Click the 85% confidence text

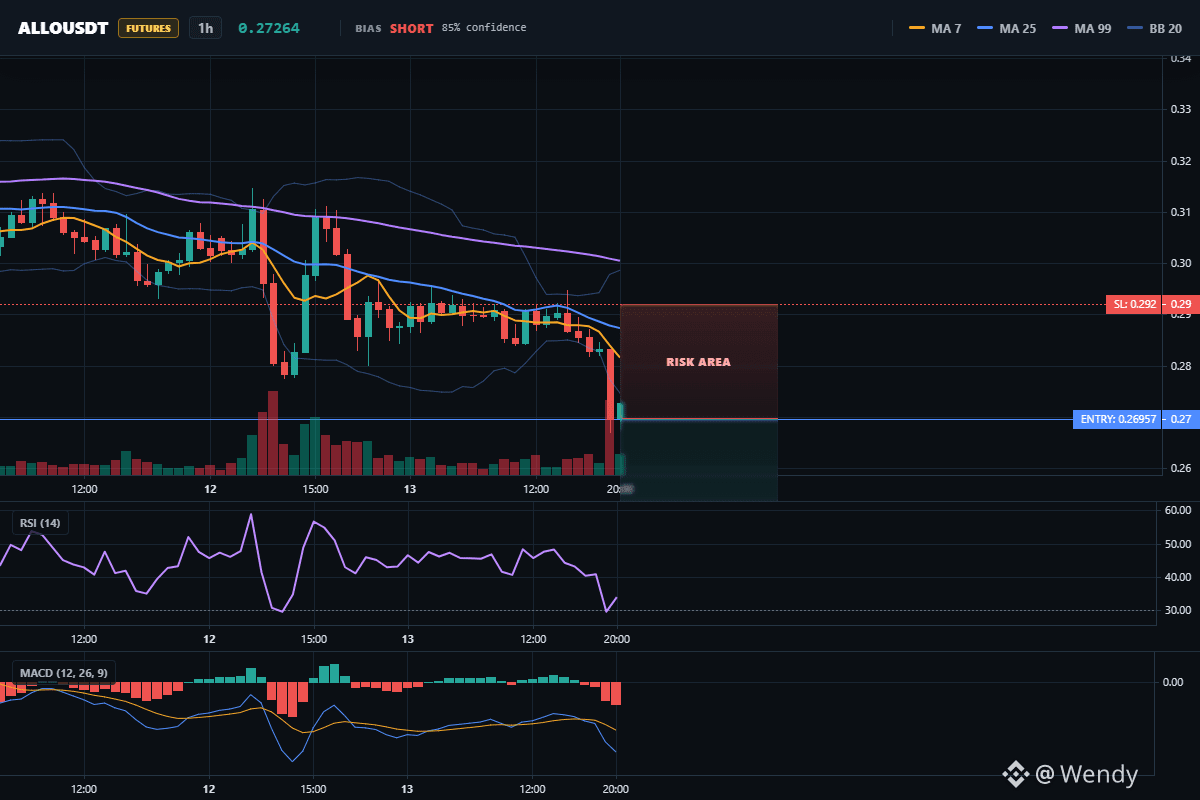coord(484,28)
